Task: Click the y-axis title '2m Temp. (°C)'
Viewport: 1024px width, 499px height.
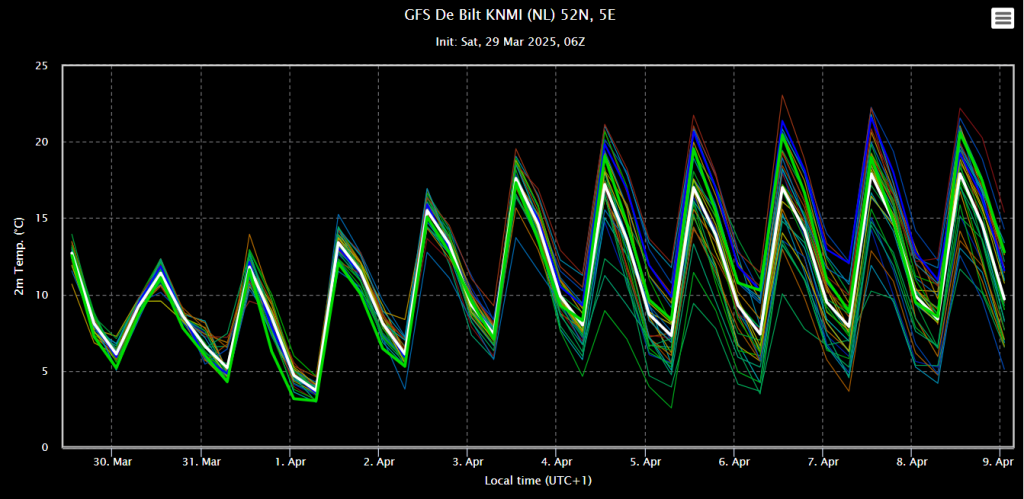Action: tap(20, 257)
